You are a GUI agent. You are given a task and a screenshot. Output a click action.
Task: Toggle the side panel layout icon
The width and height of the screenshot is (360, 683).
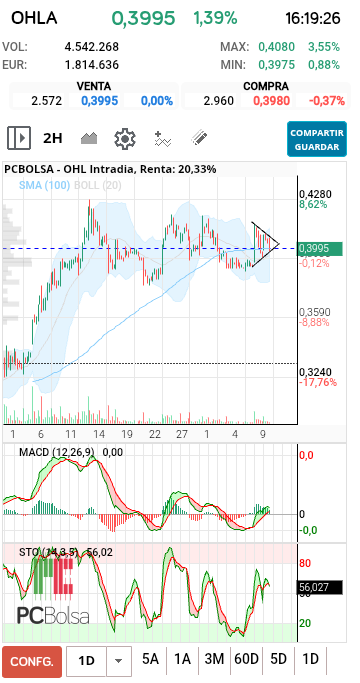[x=19, y=138]
